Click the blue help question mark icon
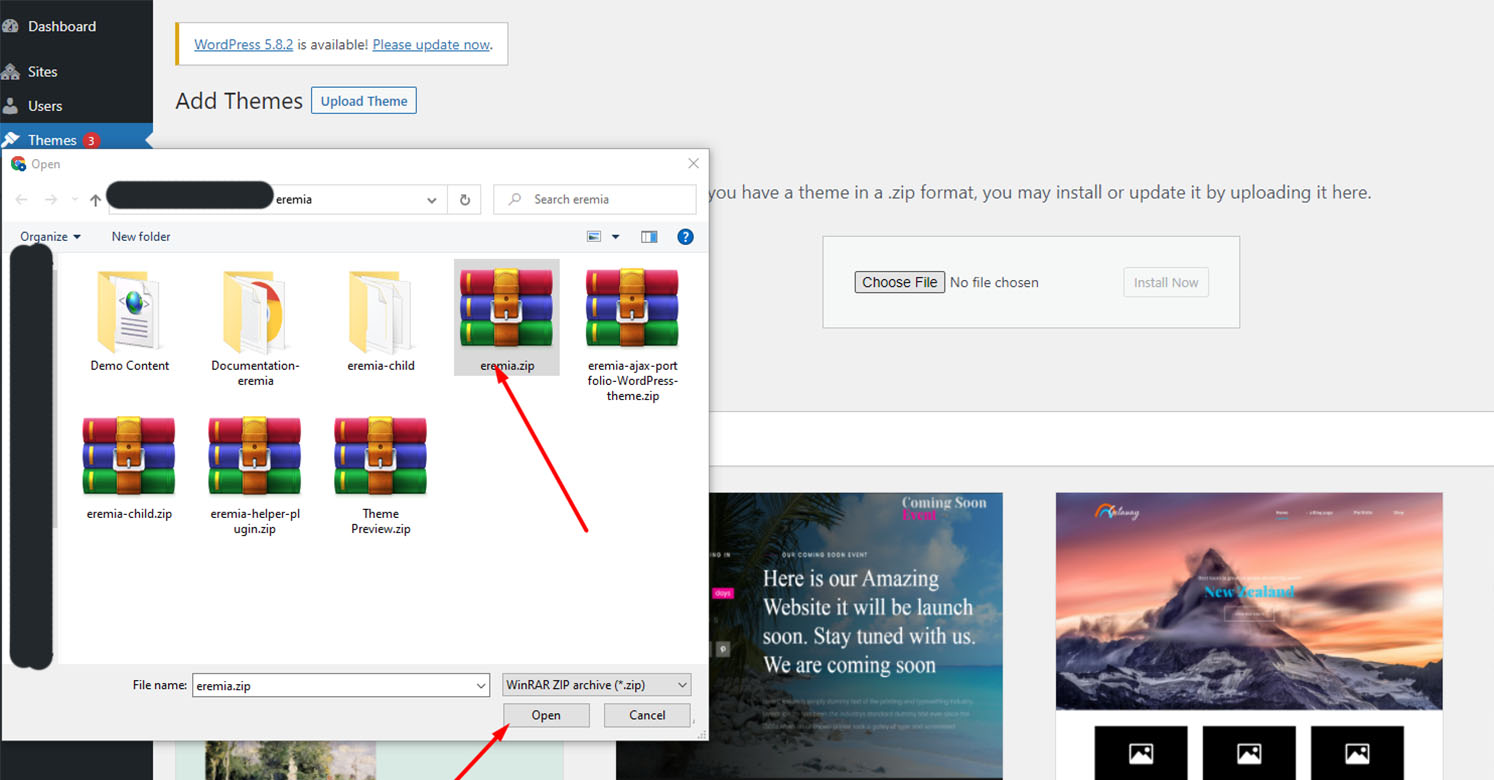This screenshot has height=780, width=1494. 685,237
